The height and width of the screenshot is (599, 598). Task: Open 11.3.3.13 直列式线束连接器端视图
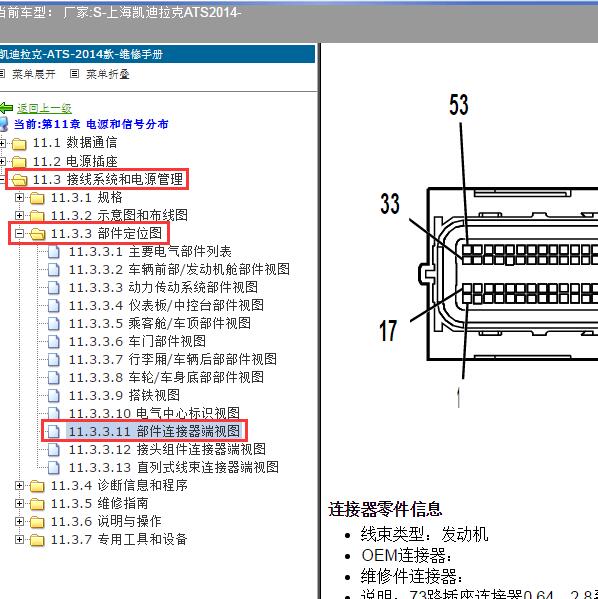point(173,467)
